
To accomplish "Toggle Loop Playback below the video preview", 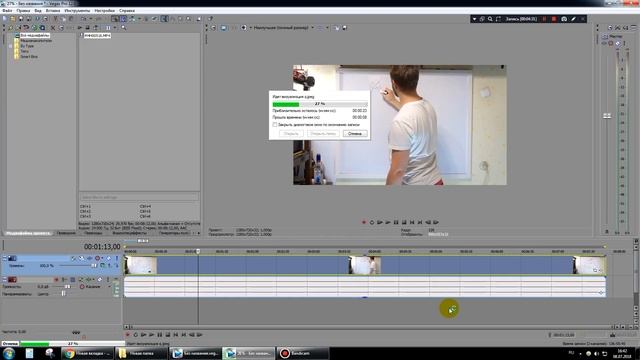I will 372,222.
